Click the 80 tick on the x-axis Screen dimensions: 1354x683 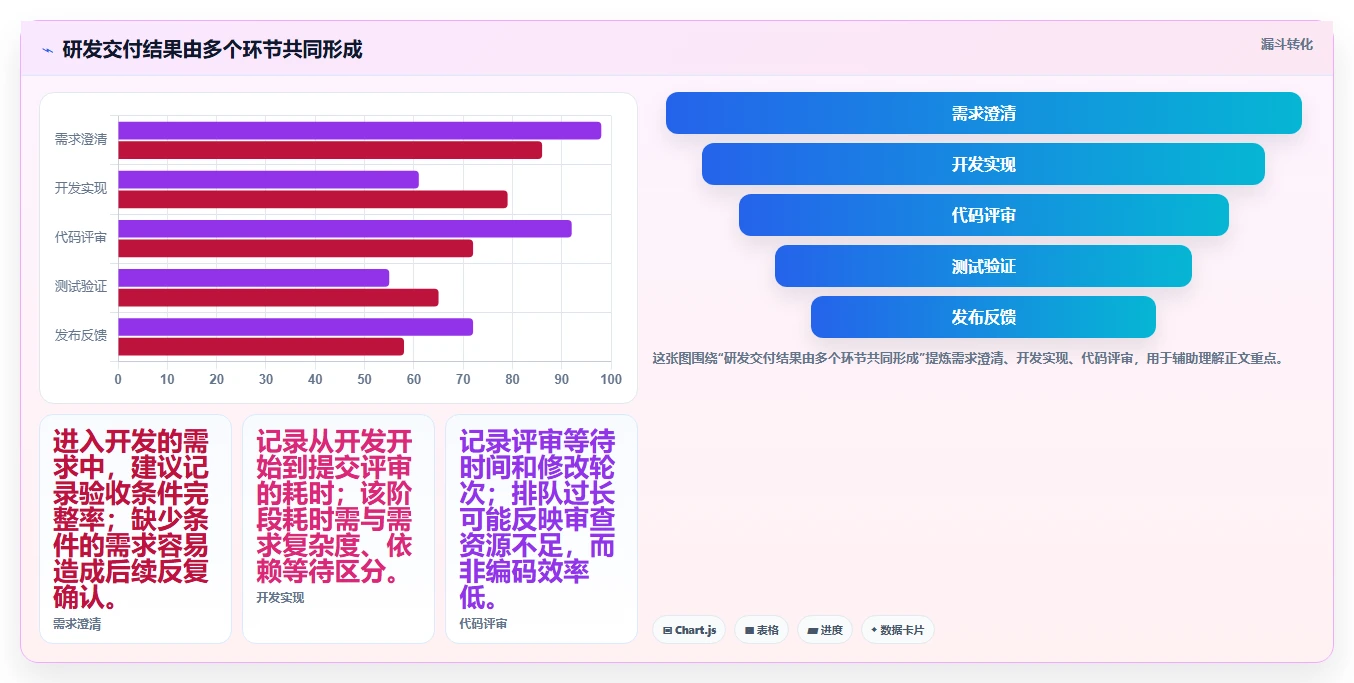pos(513,379)
